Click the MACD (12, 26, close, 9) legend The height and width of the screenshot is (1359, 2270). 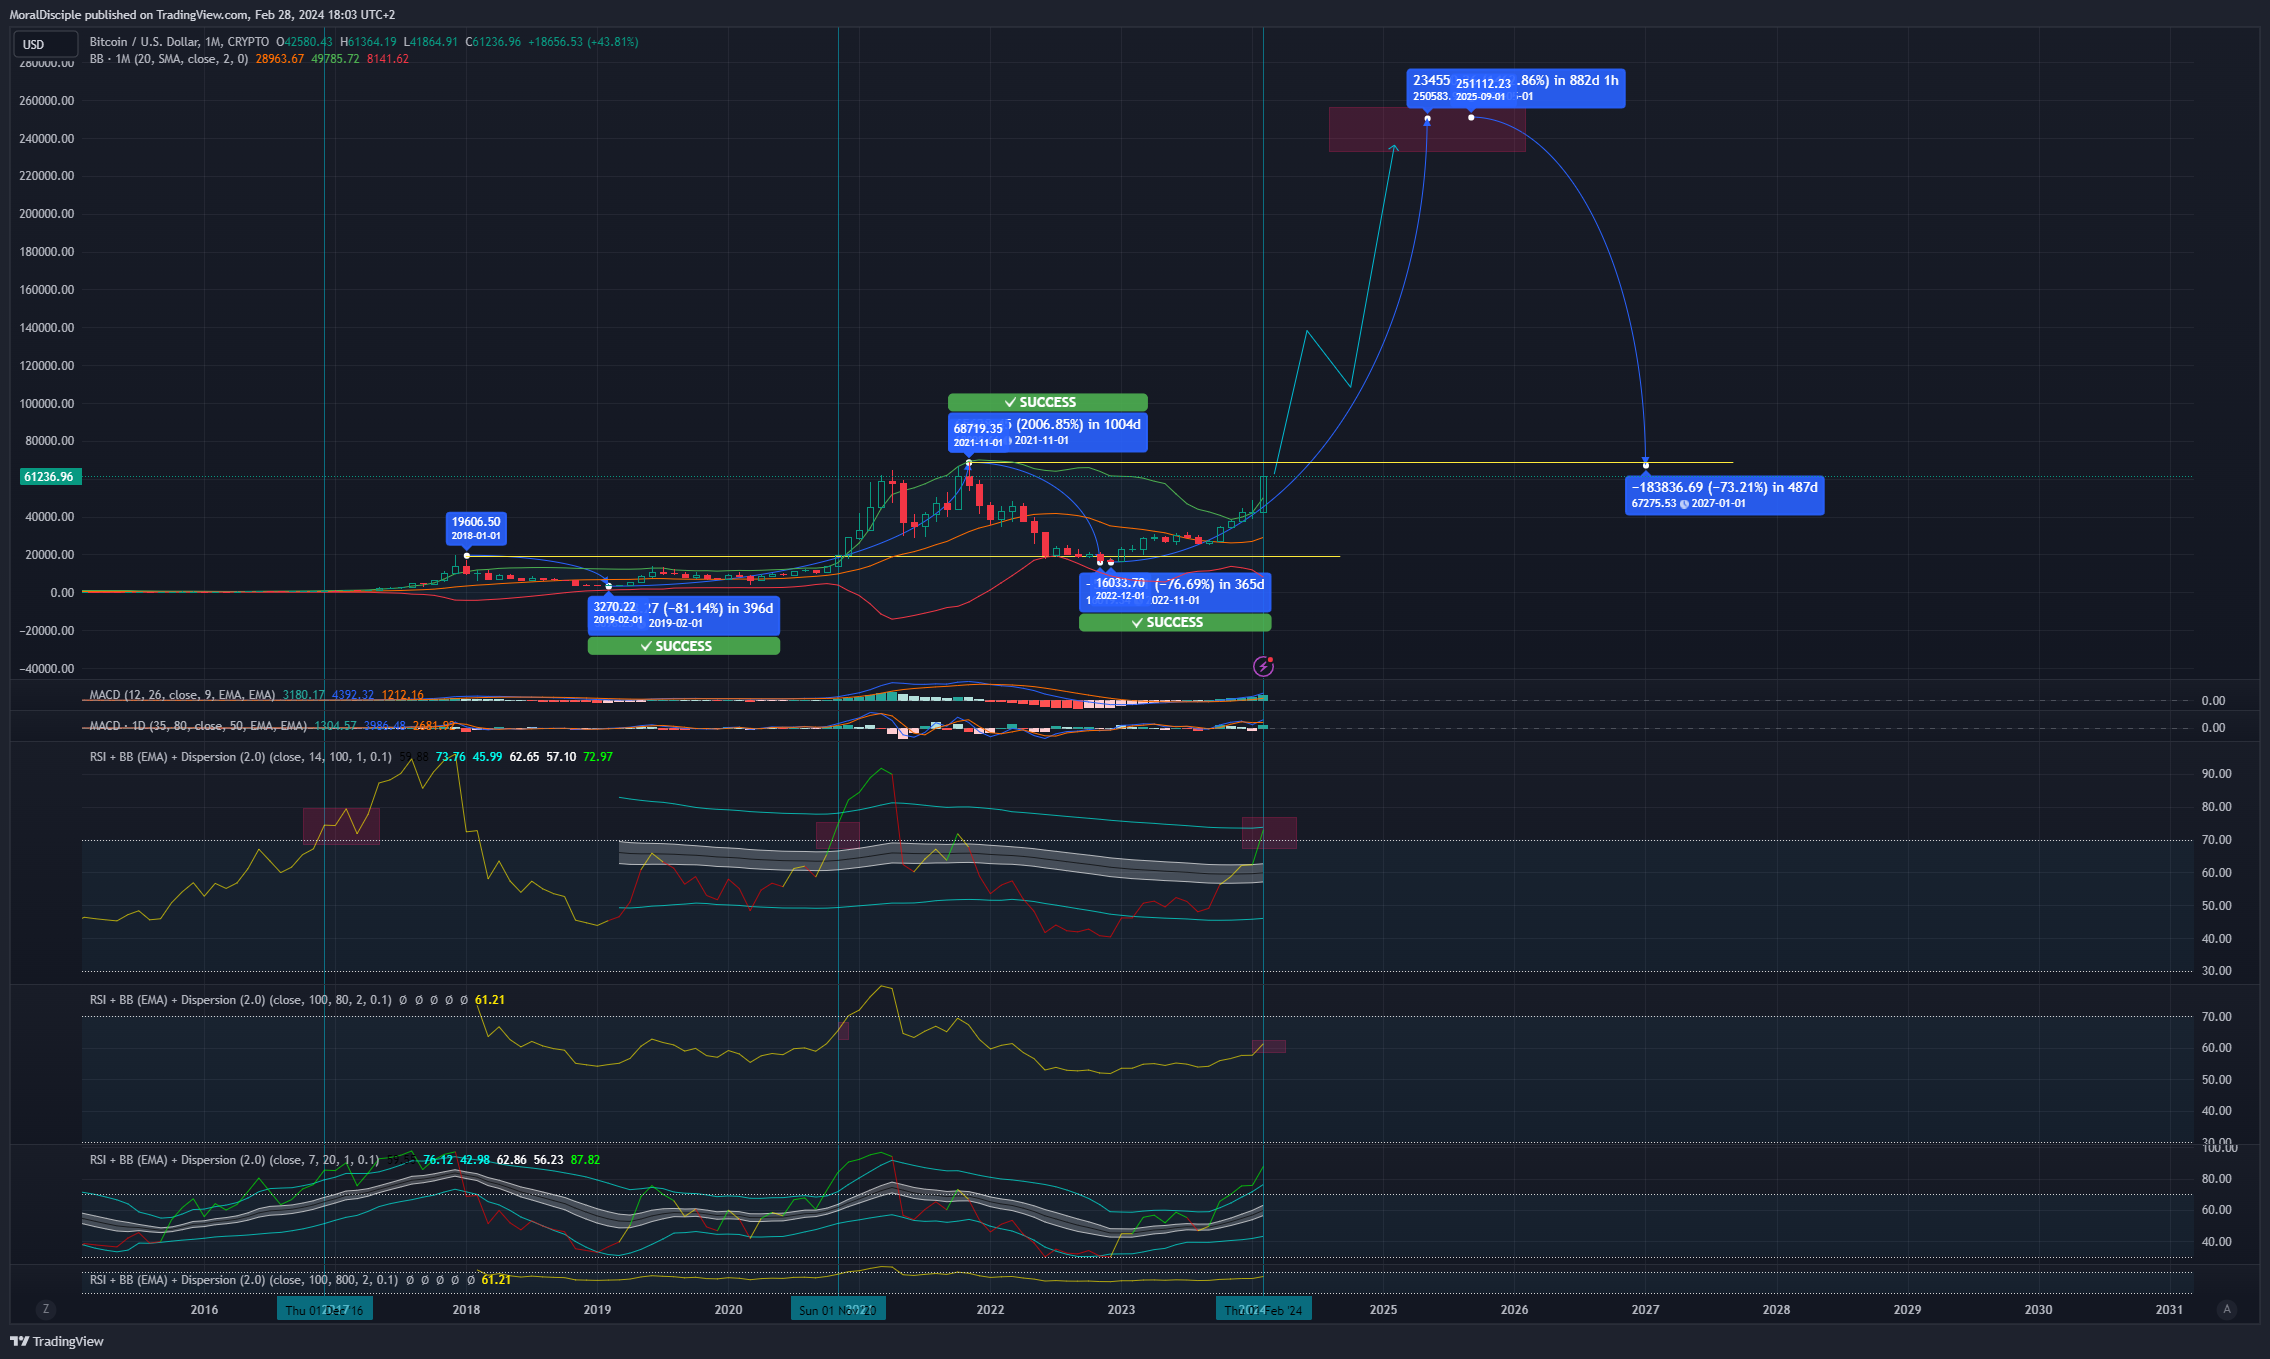tap(182, 695)
